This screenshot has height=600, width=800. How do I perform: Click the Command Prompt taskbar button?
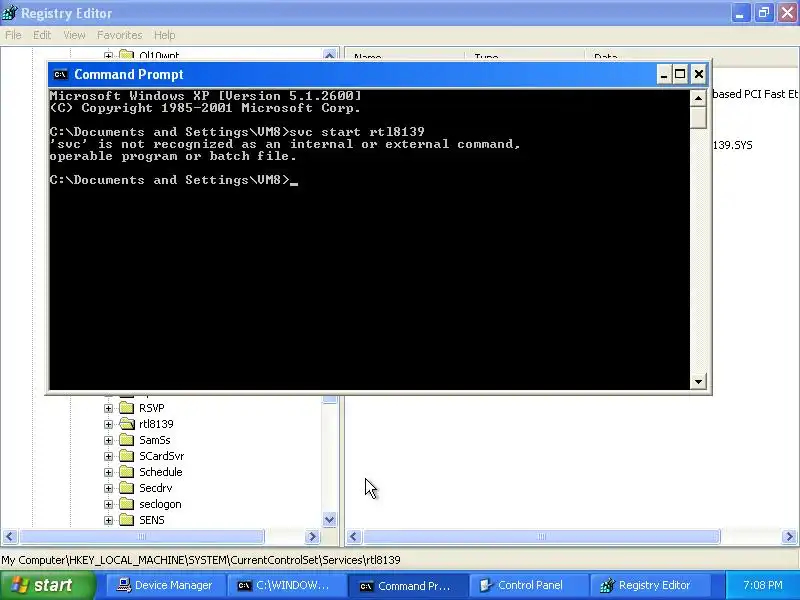click(x=406, y=586)
